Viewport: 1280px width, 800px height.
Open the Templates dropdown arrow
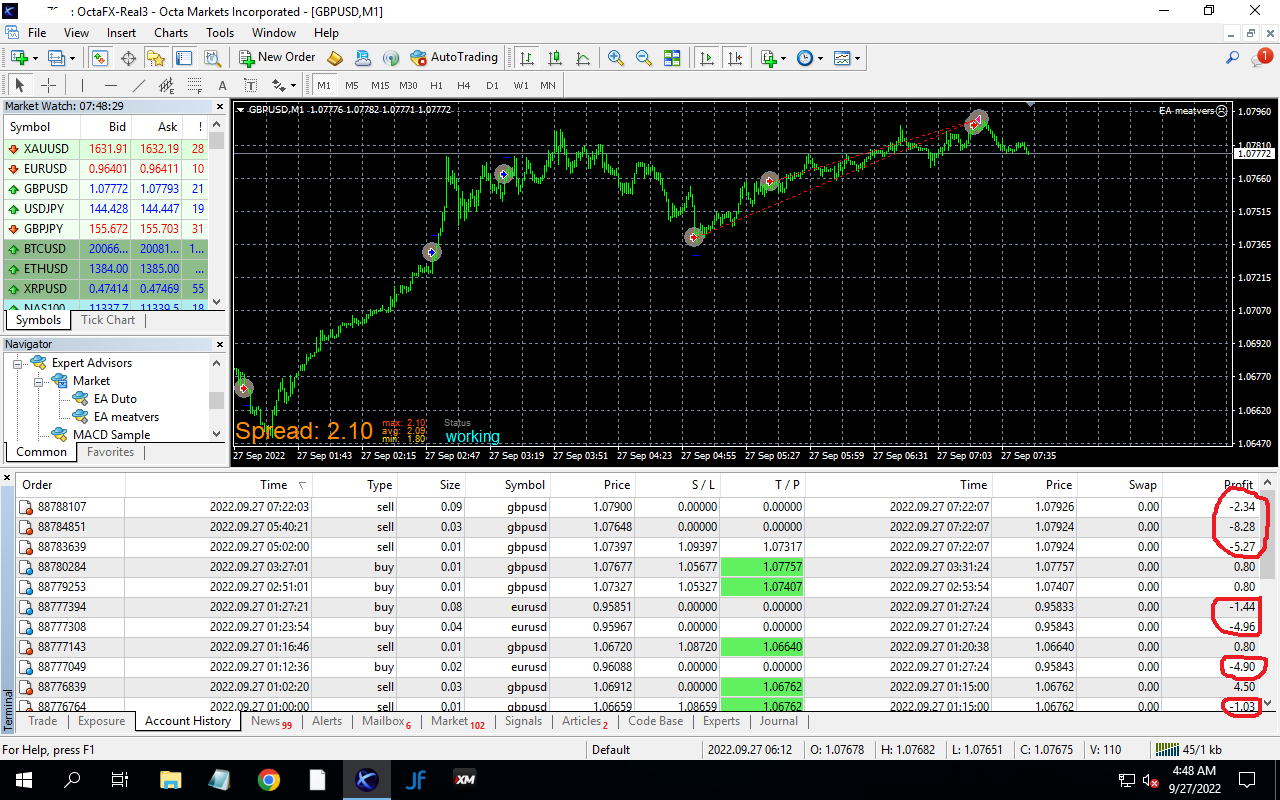coord(857,58)
